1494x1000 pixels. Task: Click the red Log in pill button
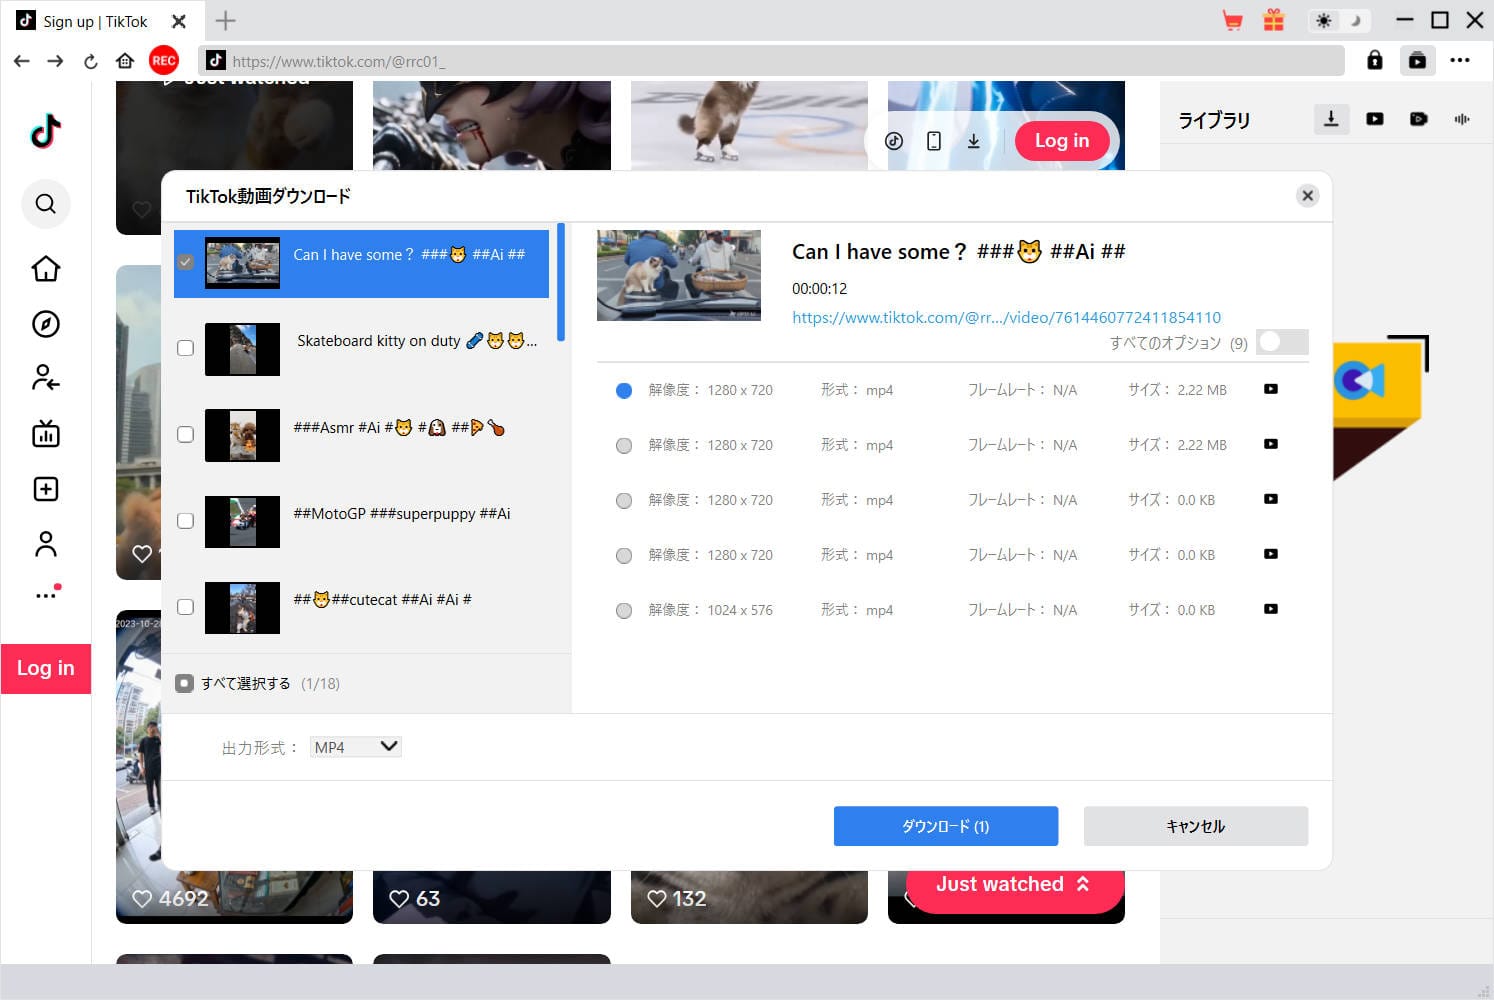coord(1062,141)
